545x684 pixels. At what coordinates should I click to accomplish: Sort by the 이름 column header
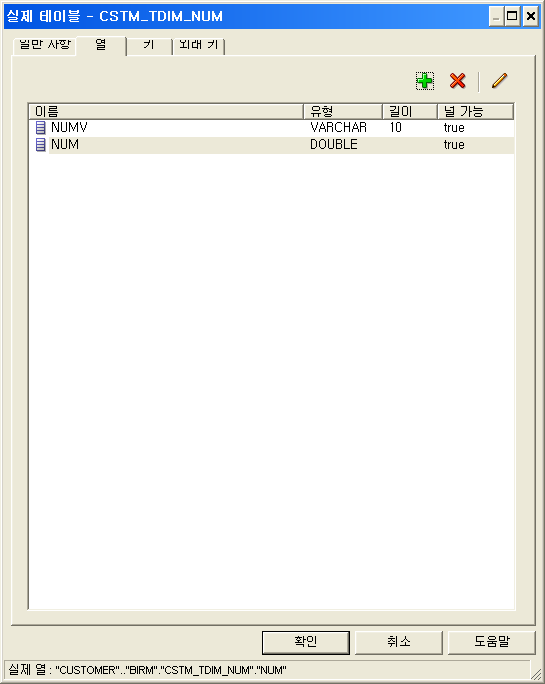pyautogui.click(x=166, y=112)
